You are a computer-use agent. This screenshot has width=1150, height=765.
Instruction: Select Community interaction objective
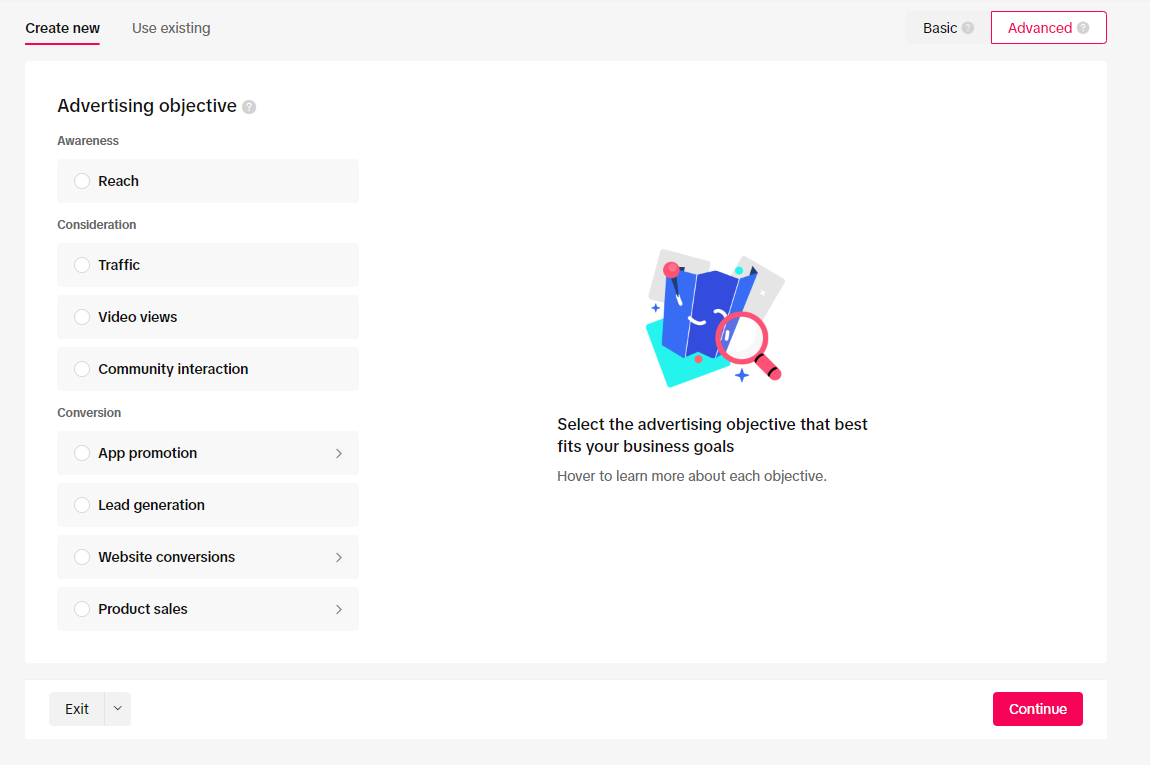point(82,369)
